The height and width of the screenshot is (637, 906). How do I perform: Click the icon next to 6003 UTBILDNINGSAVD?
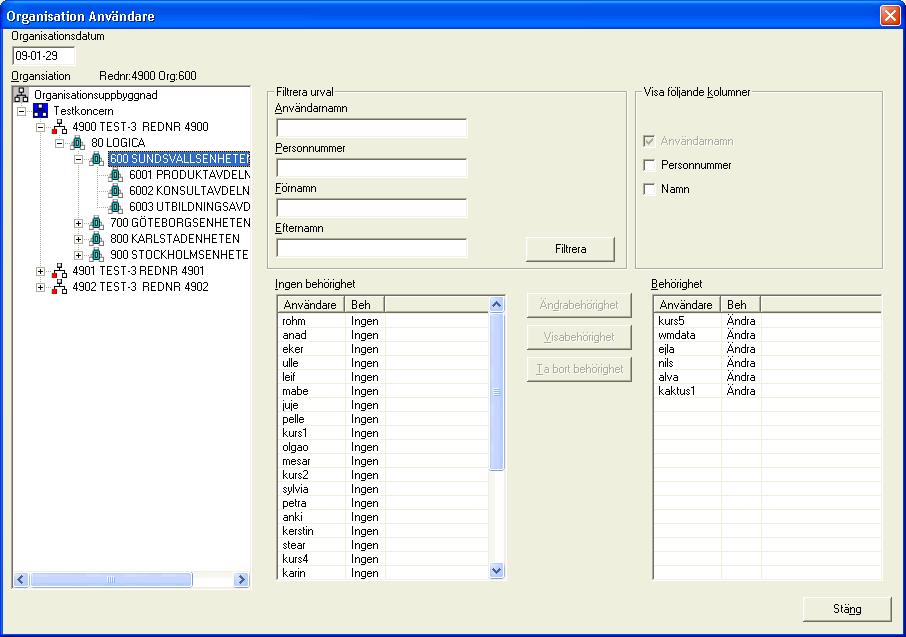click(x=116, y=206)
